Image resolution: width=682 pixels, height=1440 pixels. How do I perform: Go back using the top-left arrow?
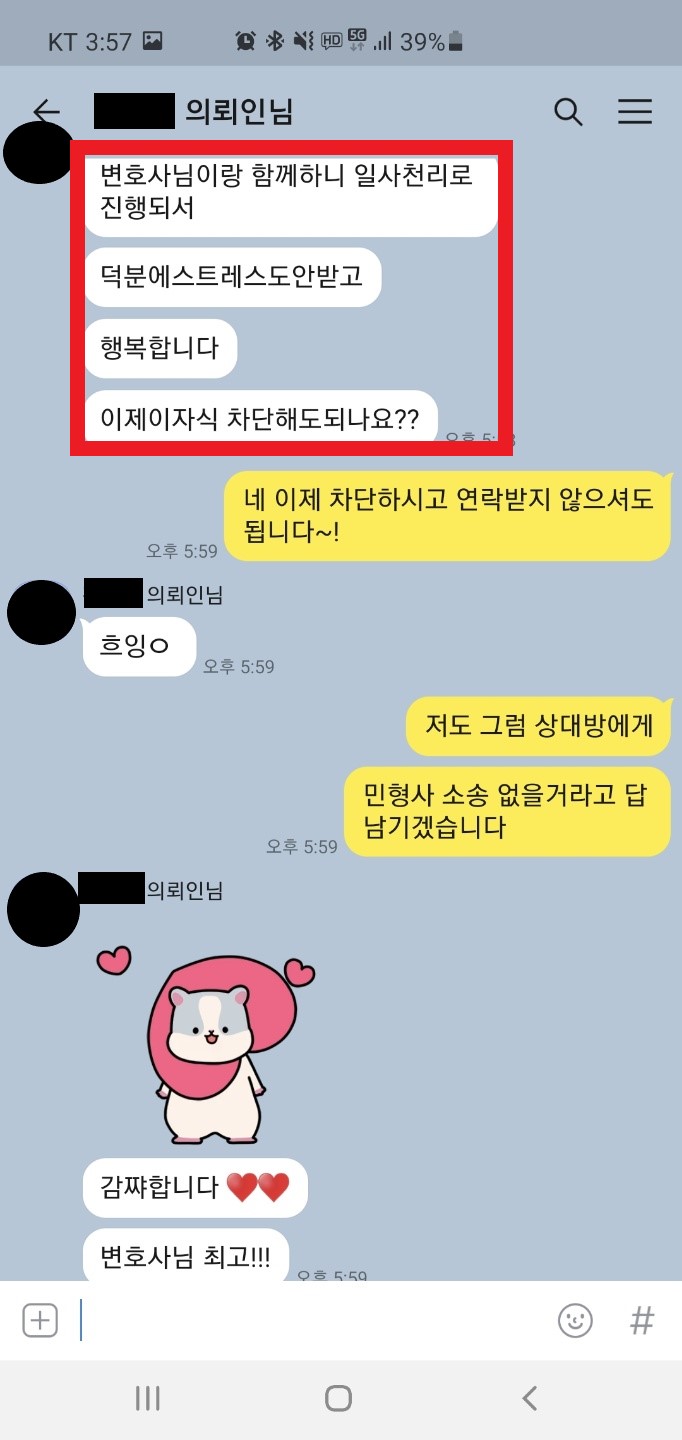click(x=47, y=111)
